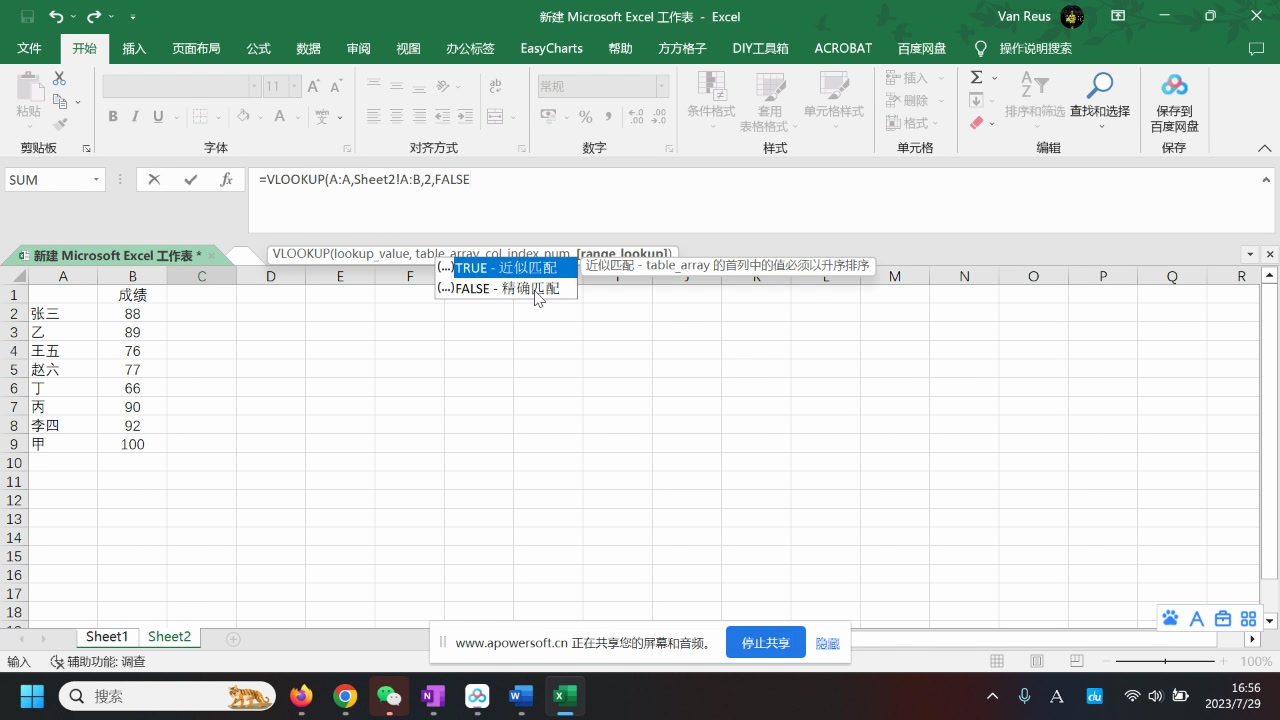1280x720 pixels.
Task: Confirm formula with checkmark icon
Action: coord(190,180)
